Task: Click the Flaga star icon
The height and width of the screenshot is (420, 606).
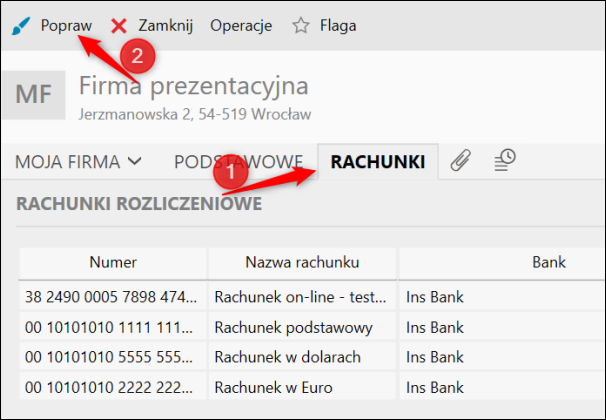Action: click(301, 26)
